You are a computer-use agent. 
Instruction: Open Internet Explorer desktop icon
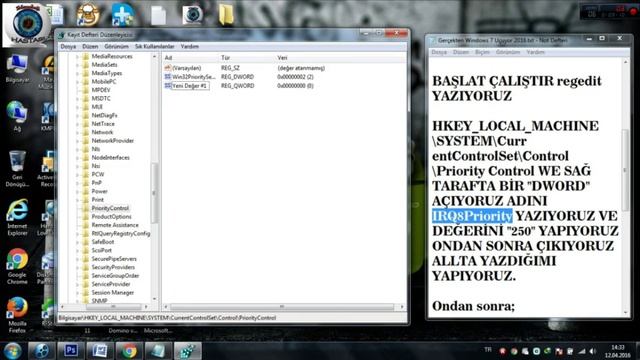[17, 218]
